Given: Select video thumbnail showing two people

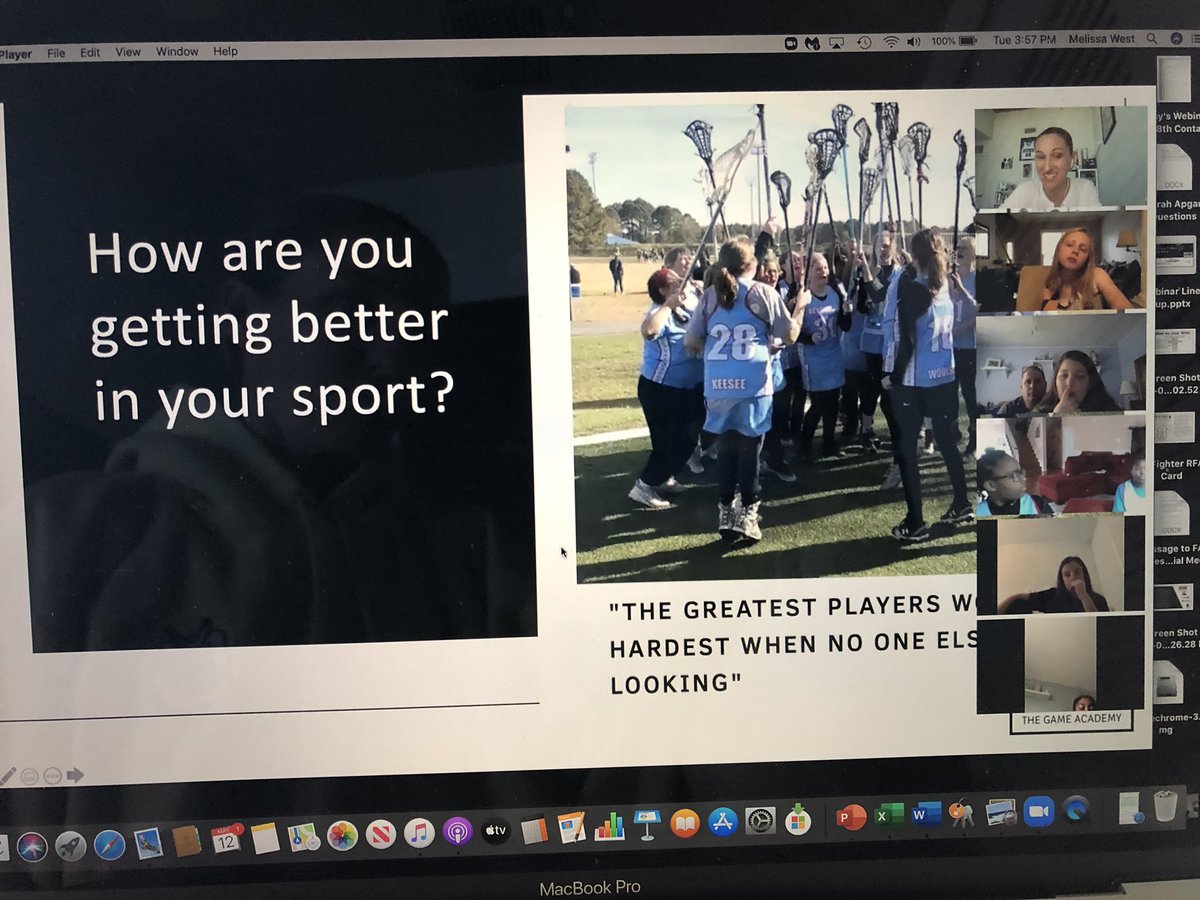Looking at the screenshot, I should click(1061, 363).
